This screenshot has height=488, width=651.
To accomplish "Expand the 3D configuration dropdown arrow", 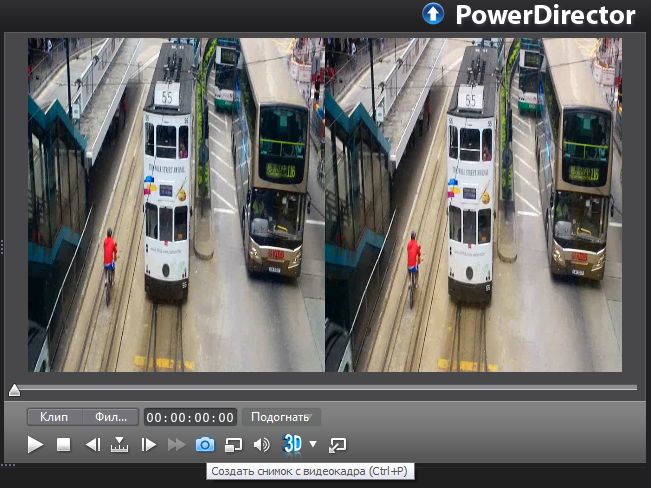I will (313, 445).
